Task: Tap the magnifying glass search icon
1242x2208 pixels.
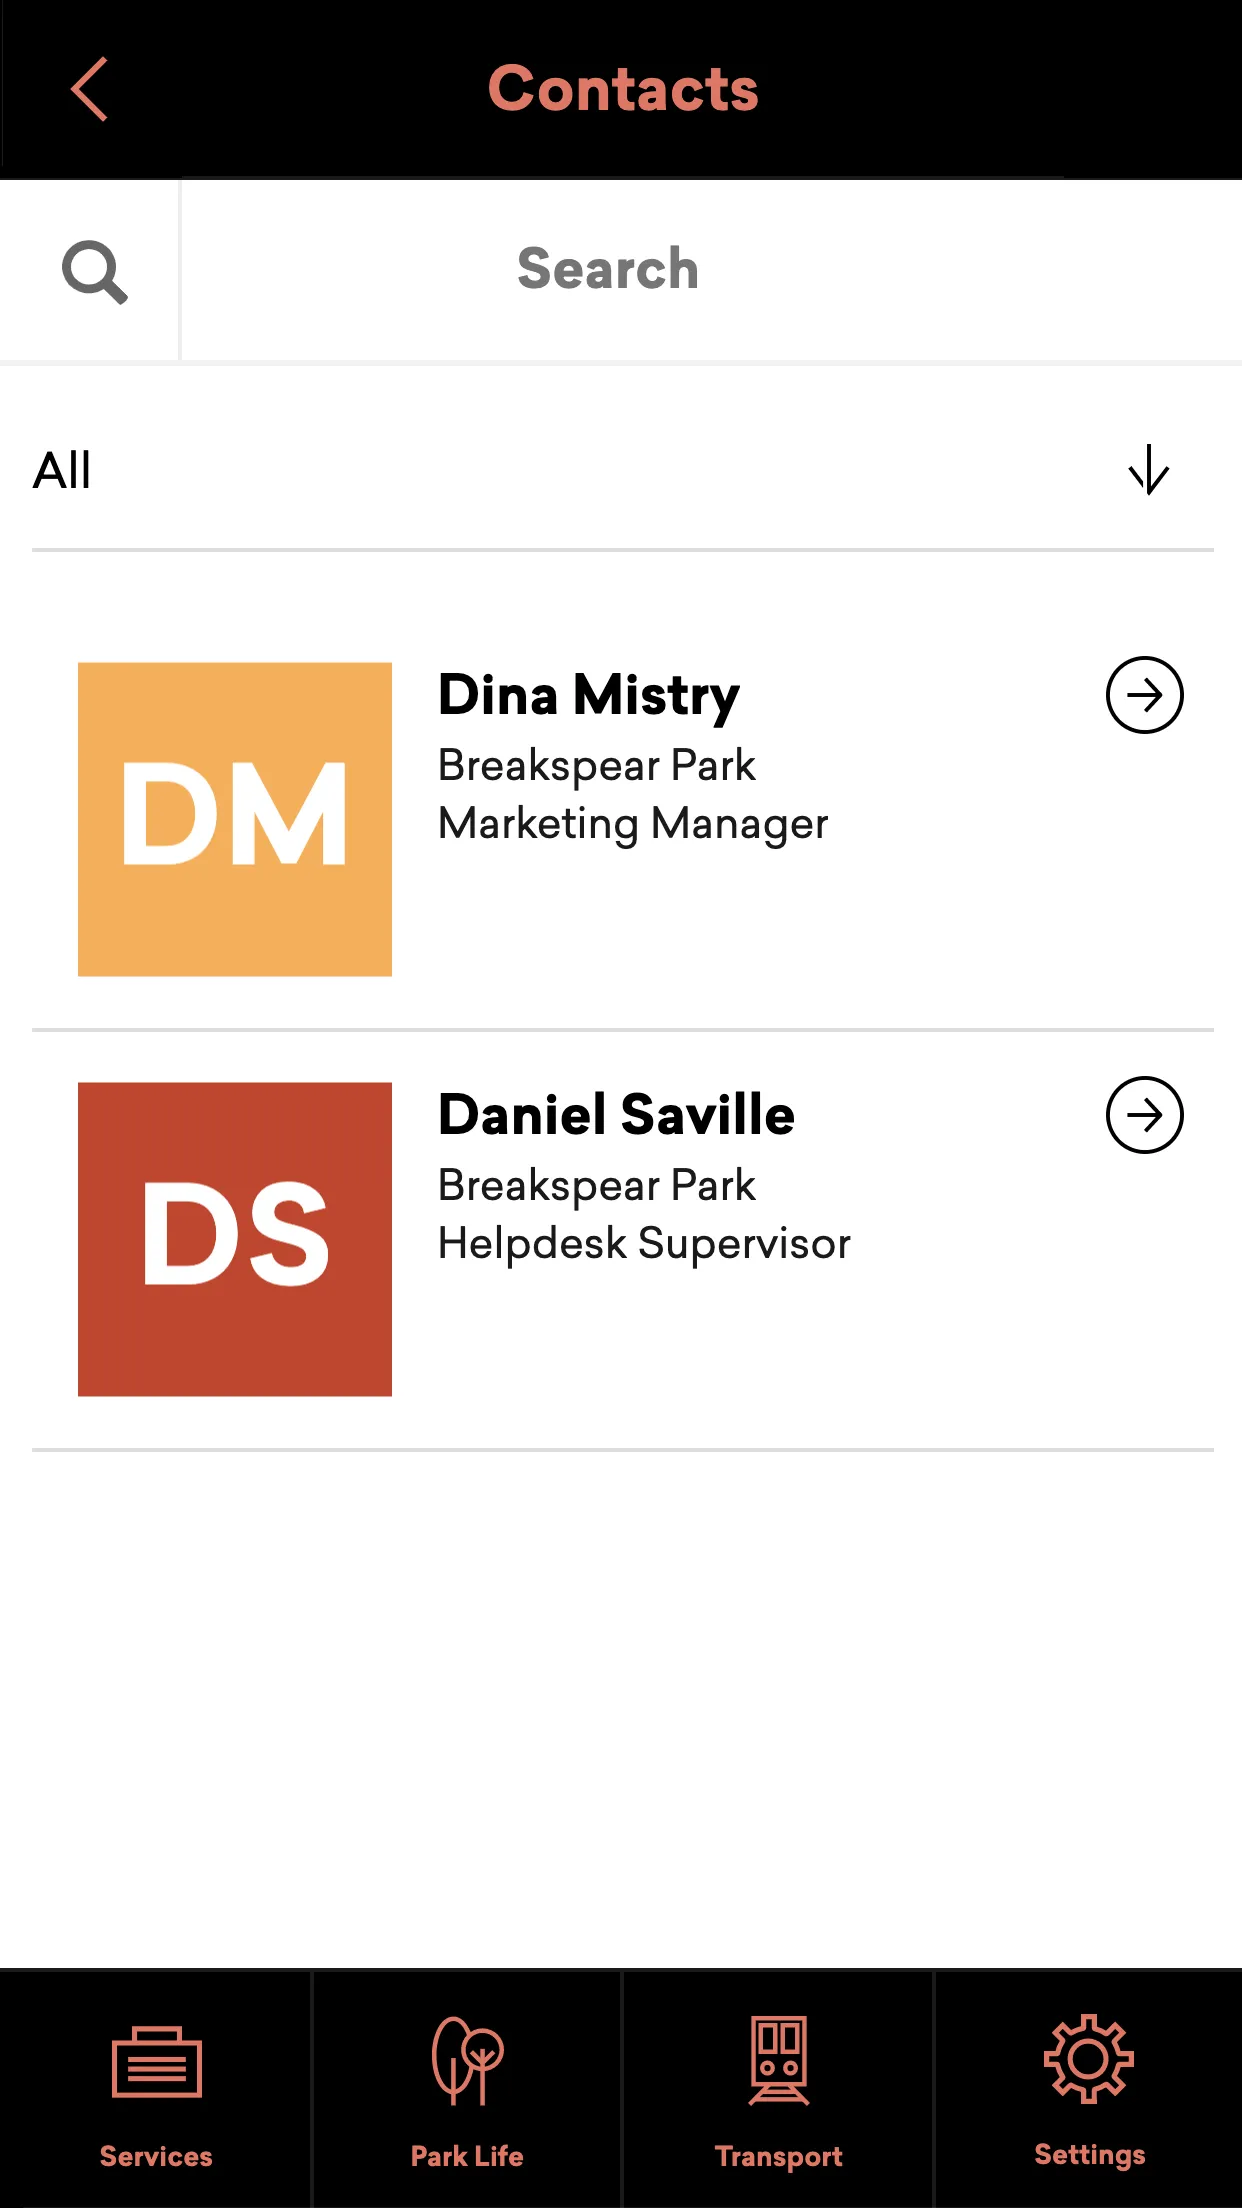Action: (x=94, y=271)
